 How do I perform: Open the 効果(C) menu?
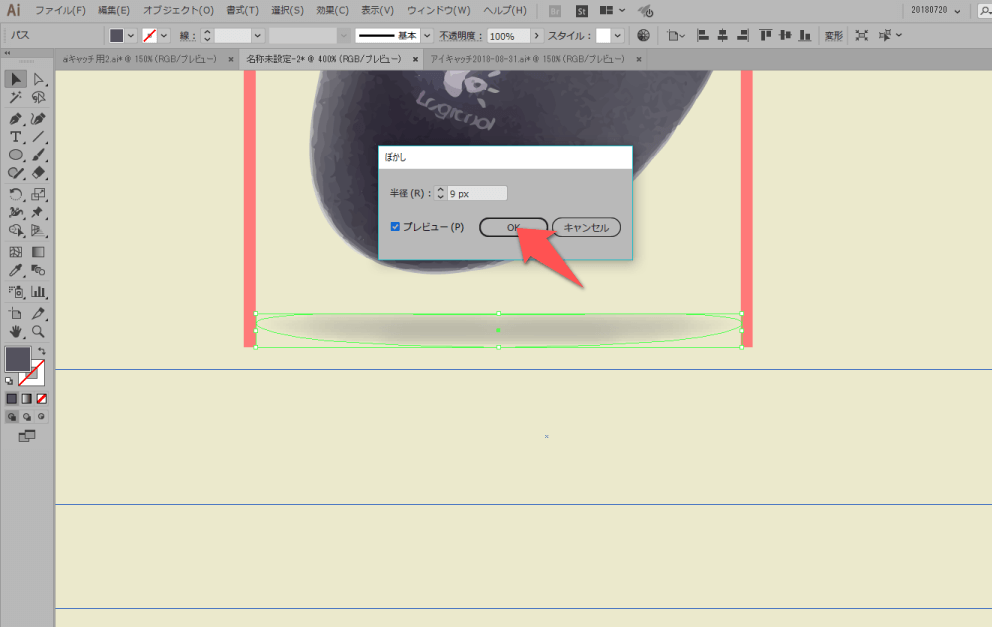[332, 10]
